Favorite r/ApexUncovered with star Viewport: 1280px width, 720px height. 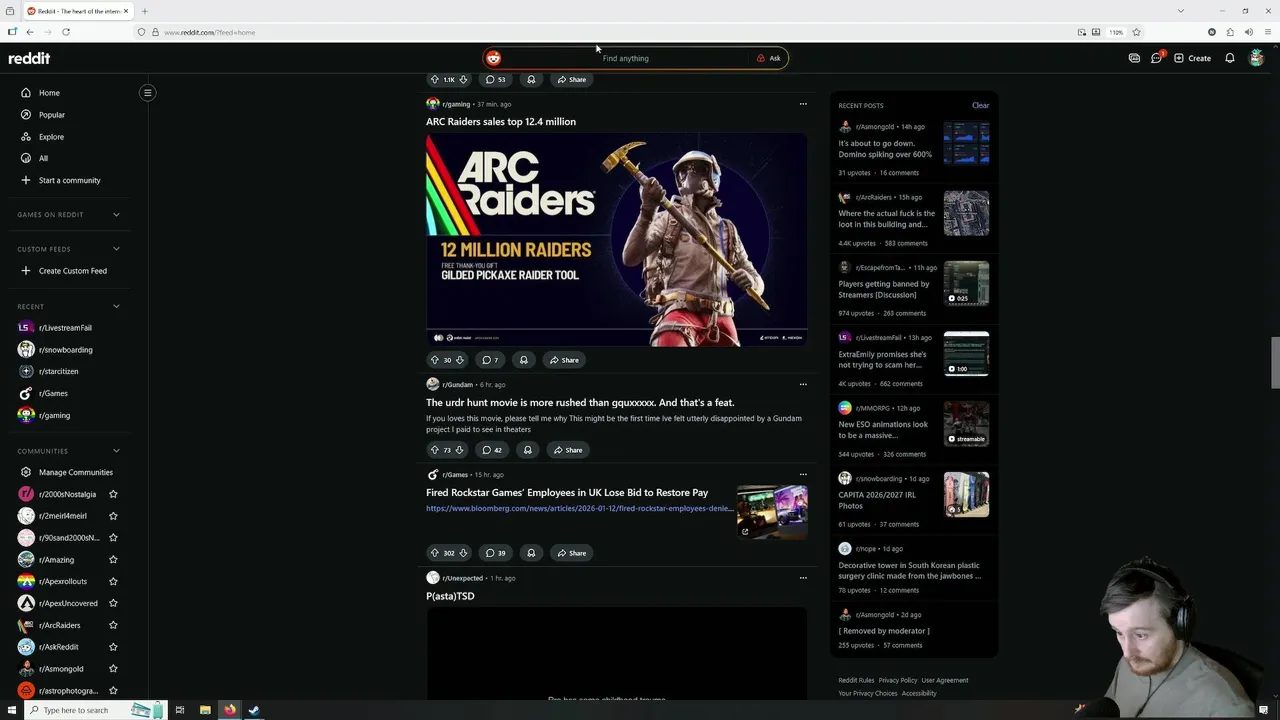(x=113, y=603)
